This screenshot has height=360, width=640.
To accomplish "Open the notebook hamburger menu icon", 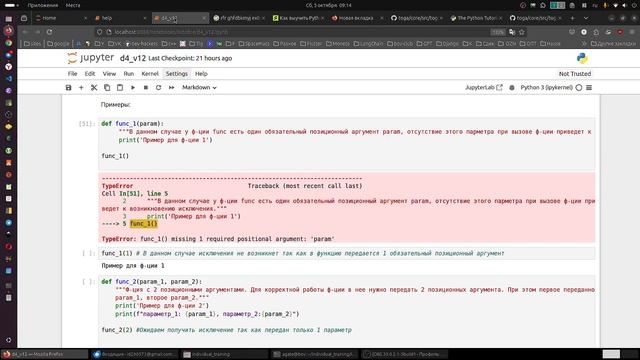I will point(589,87).
